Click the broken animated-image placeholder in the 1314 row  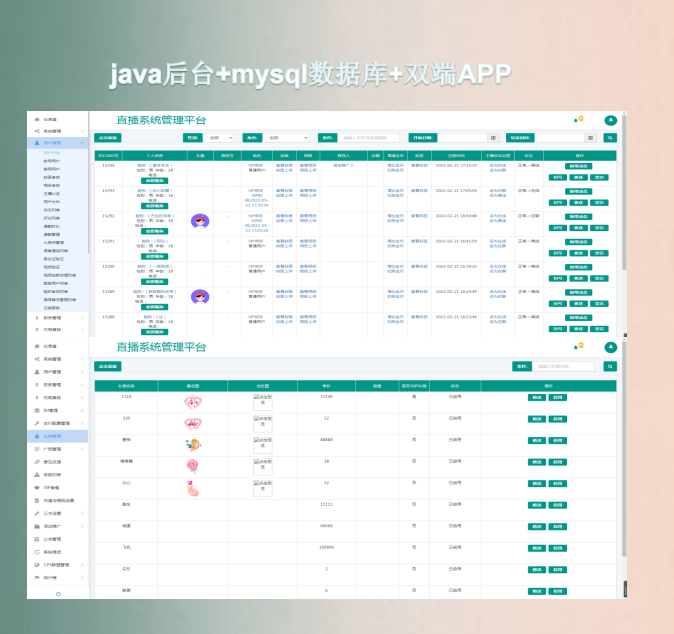click(x=263, y=402)
